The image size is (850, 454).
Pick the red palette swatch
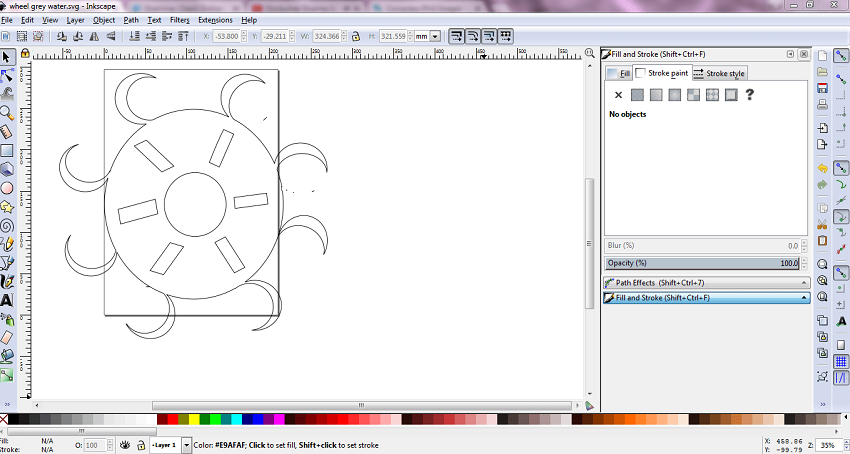coord(173,419)
